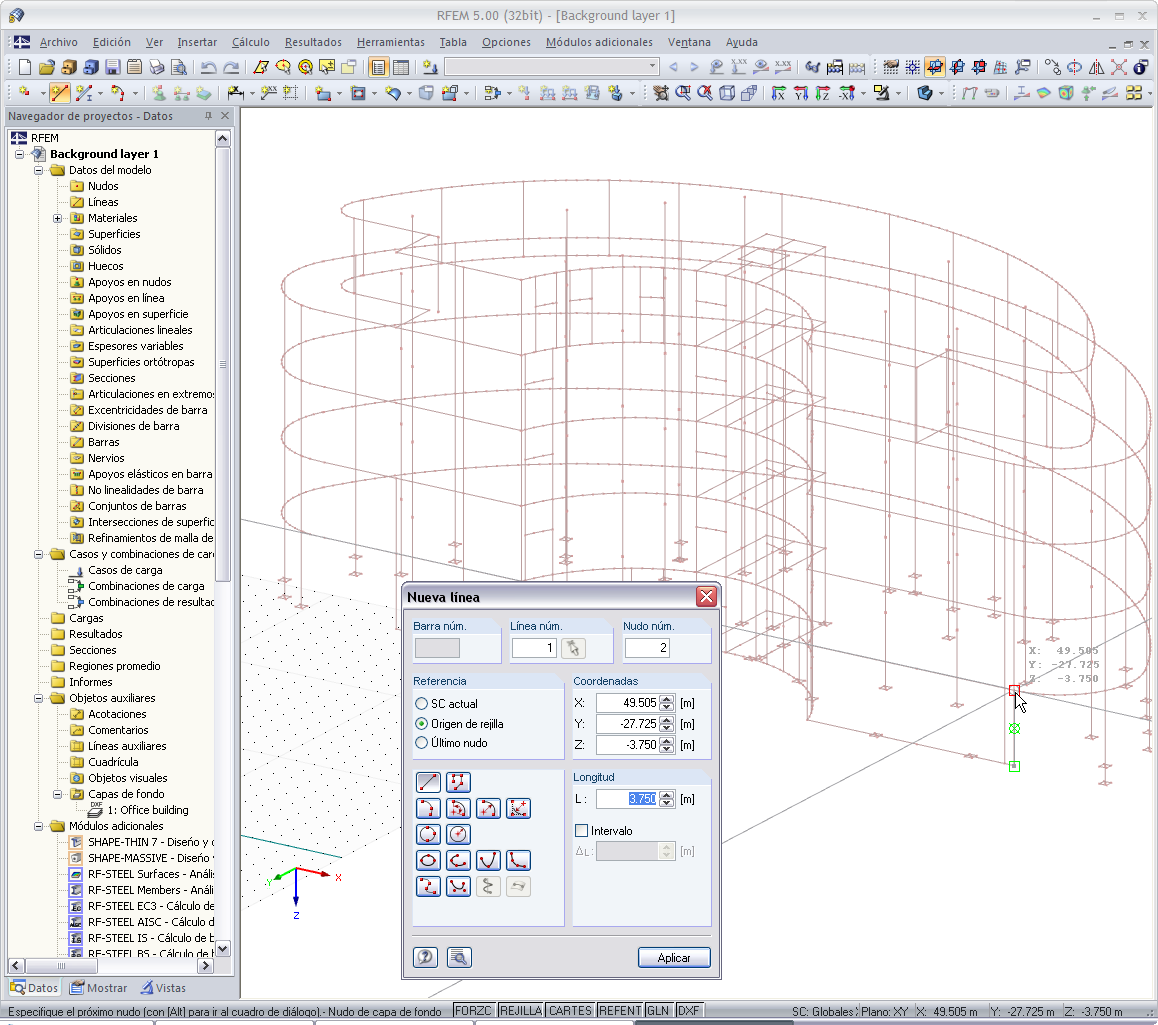The height and width of the screenshot is (1025, 1158).
Task: Click the save file toolbar icon
Action: click(x=113, y=67)
